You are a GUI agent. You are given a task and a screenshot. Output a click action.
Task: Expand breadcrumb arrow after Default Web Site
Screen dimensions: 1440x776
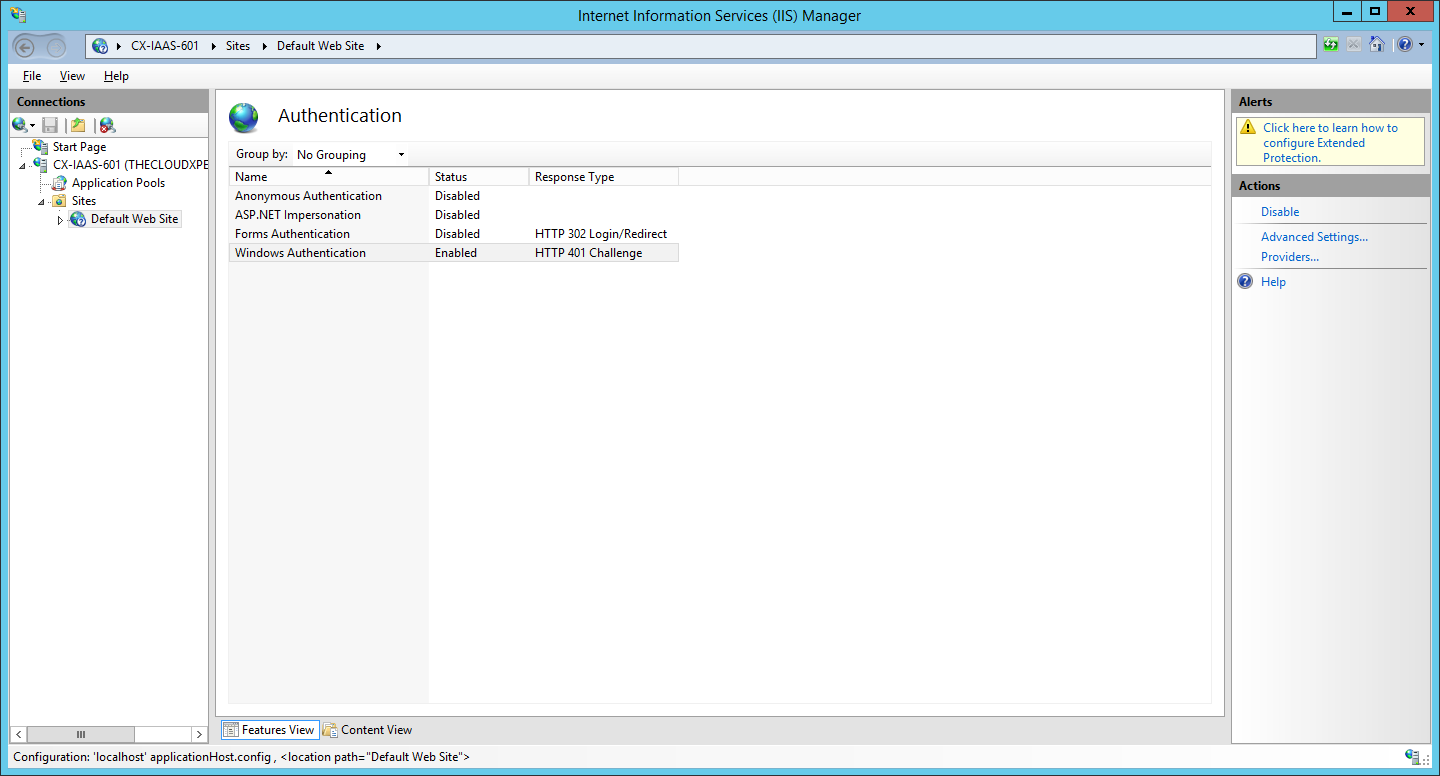[378, 46]
